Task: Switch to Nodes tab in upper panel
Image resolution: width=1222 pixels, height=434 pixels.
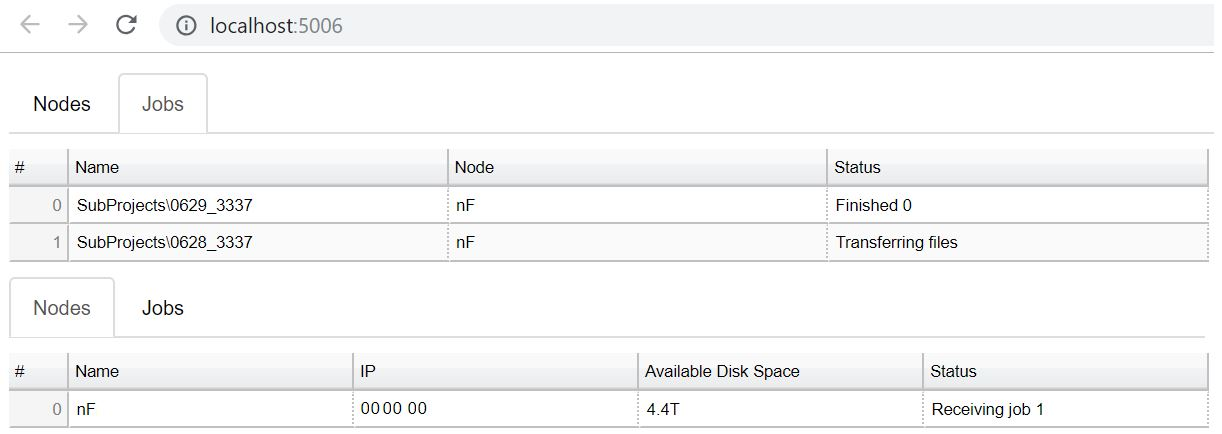Action: coord(62,104)
